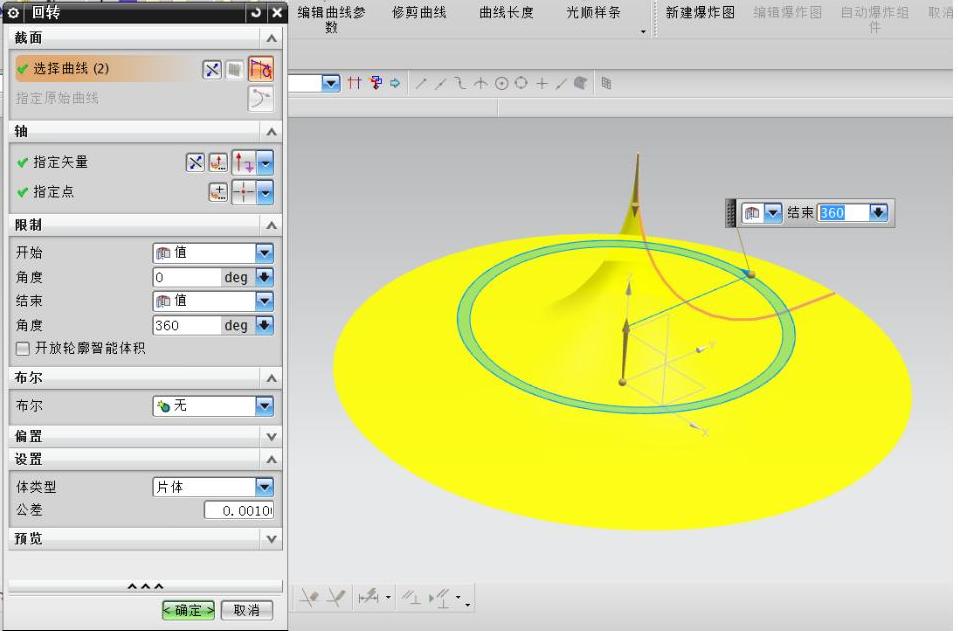Enable the quadrant point snap icon
This screenshot has width=959, height=631.
521,83
